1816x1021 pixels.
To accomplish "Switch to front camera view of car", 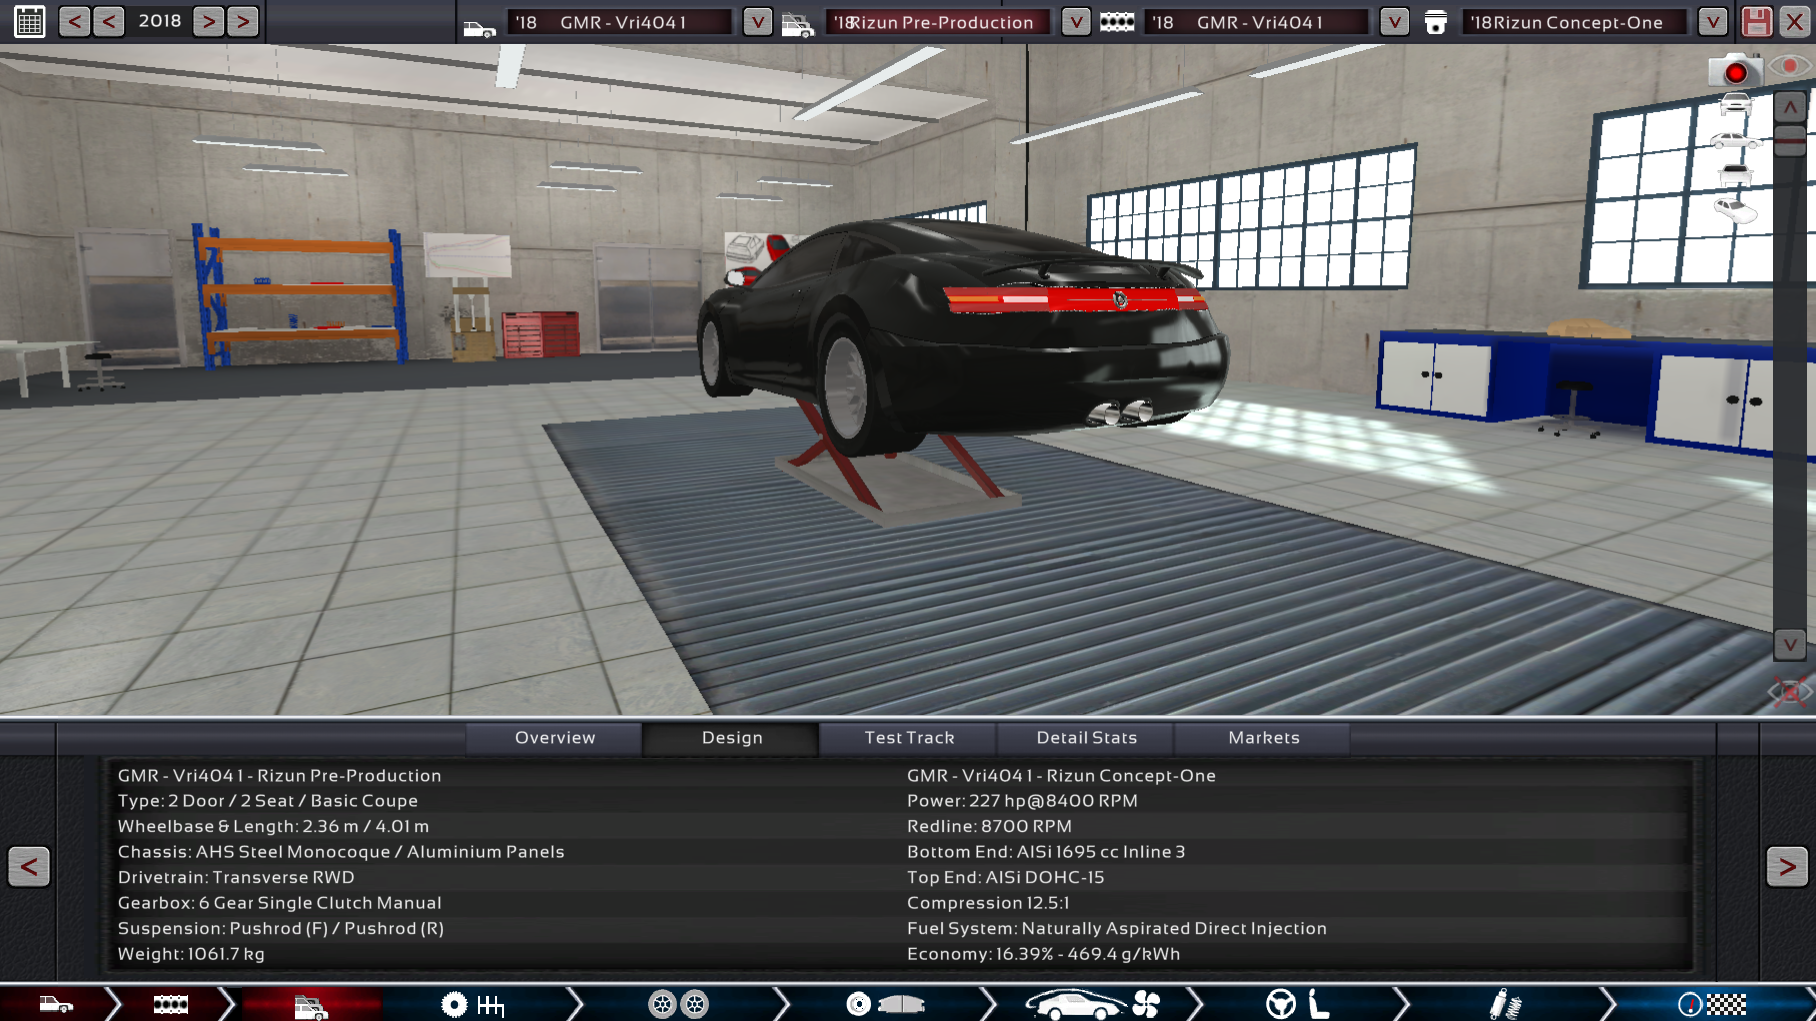I will [x=1735, y=103].
